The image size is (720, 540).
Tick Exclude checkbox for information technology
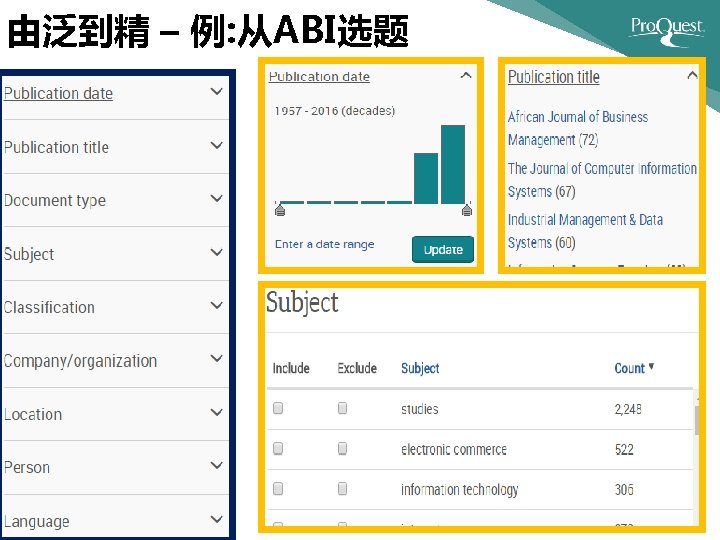342,489
